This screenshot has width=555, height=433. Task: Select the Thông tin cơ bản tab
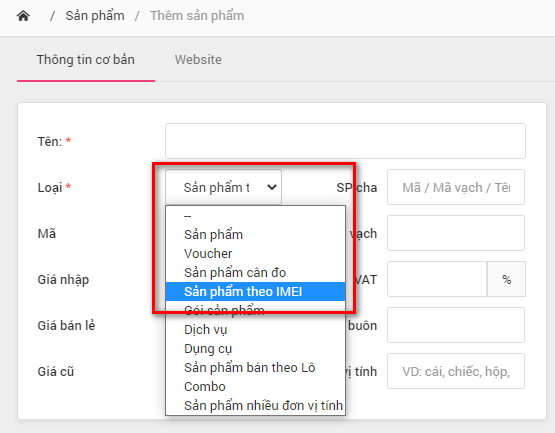pos(86,59)
